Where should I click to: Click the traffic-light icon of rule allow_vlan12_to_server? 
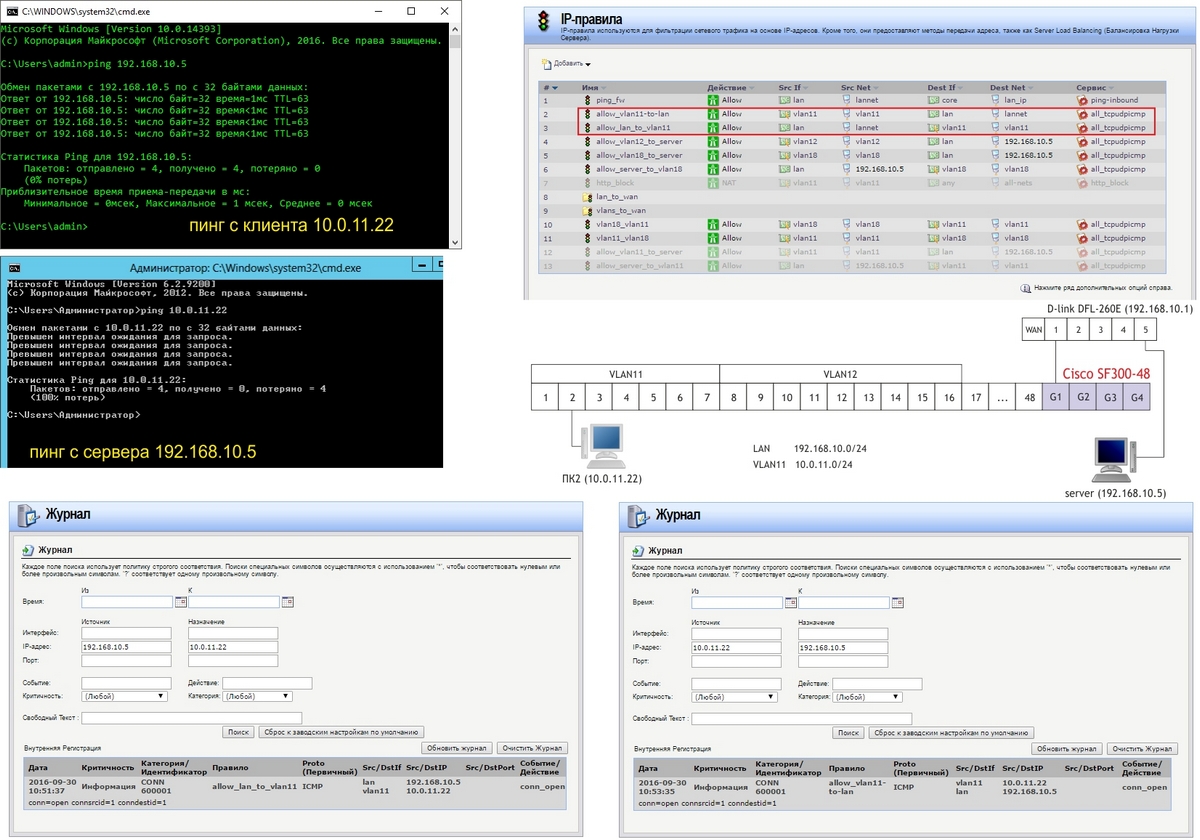pos(588,142)
